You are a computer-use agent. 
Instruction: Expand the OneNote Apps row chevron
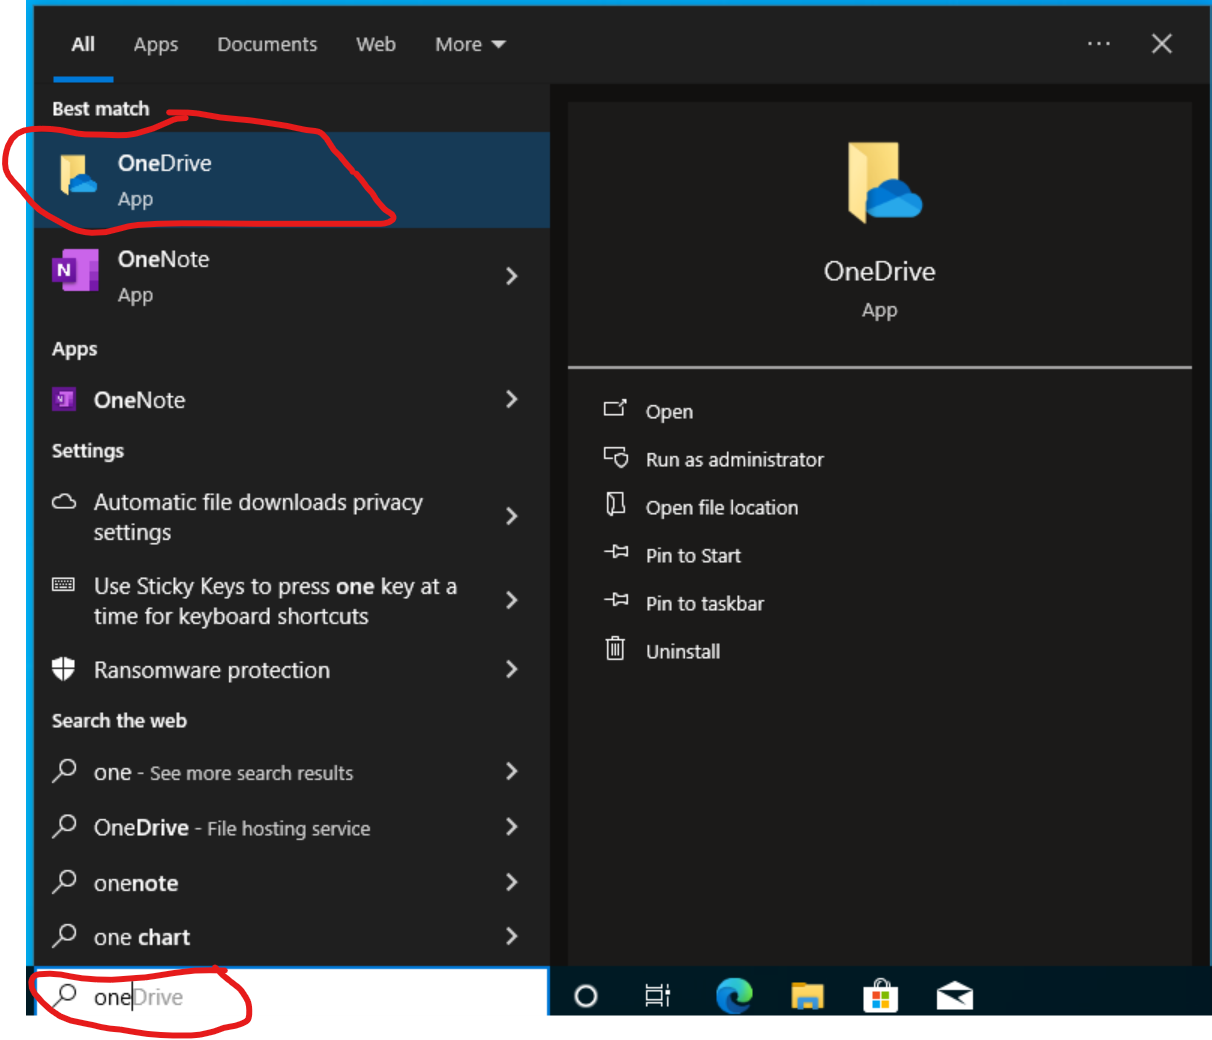(512, 400)
